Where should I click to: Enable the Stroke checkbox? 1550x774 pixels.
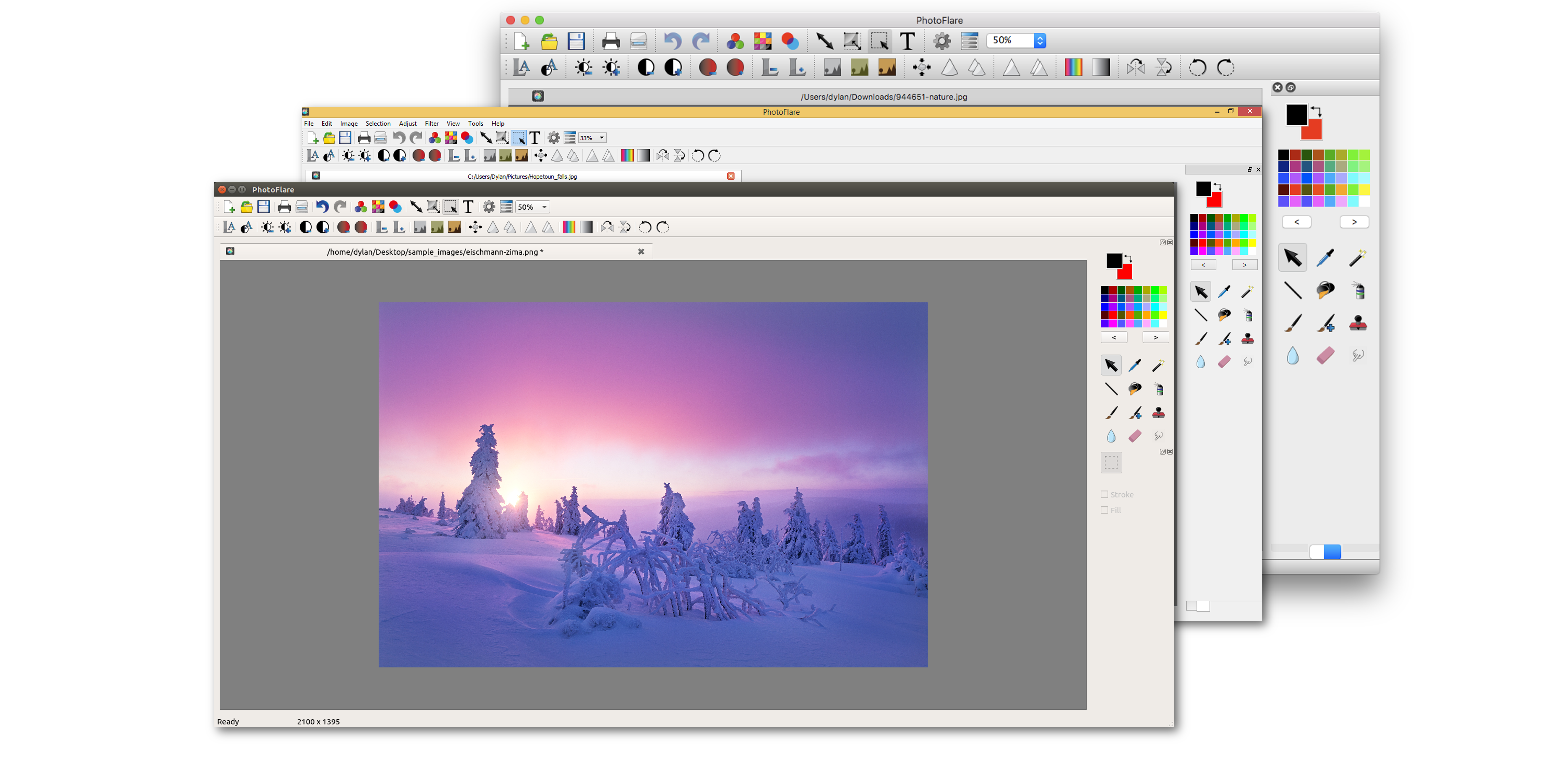1104,494
